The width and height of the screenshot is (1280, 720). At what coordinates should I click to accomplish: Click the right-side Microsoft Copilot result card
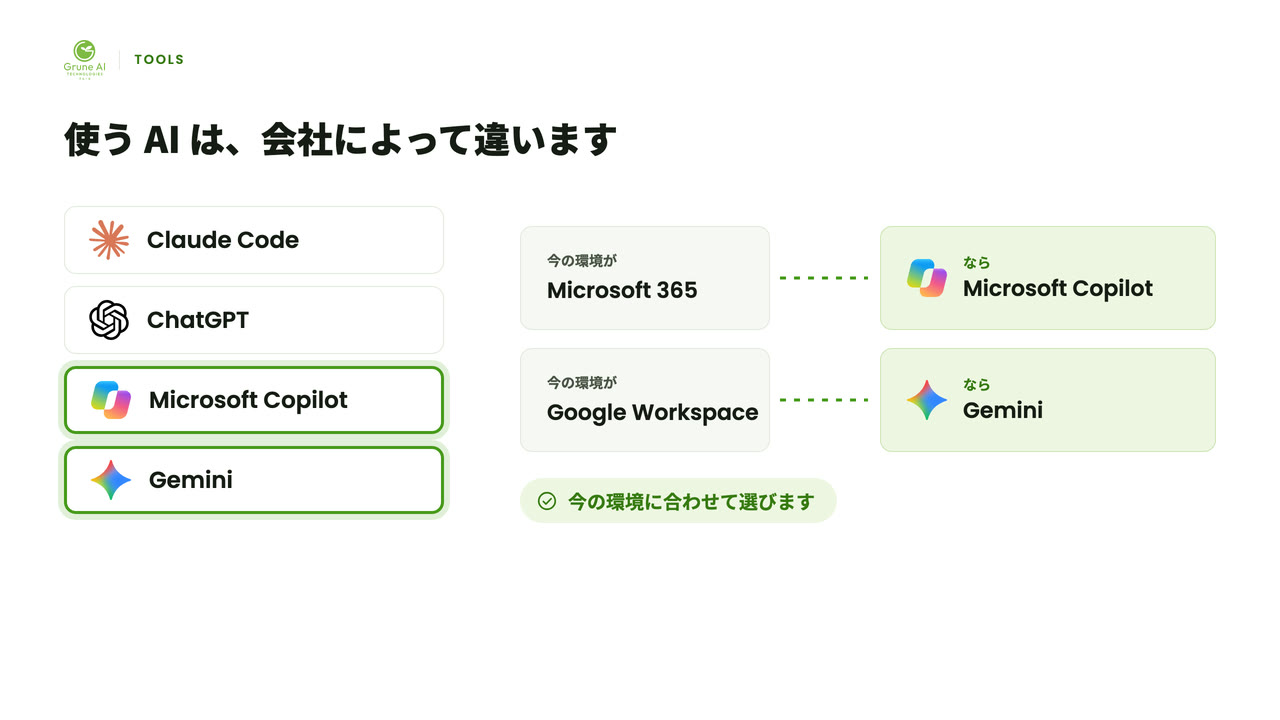click(x=1048, y=278)
